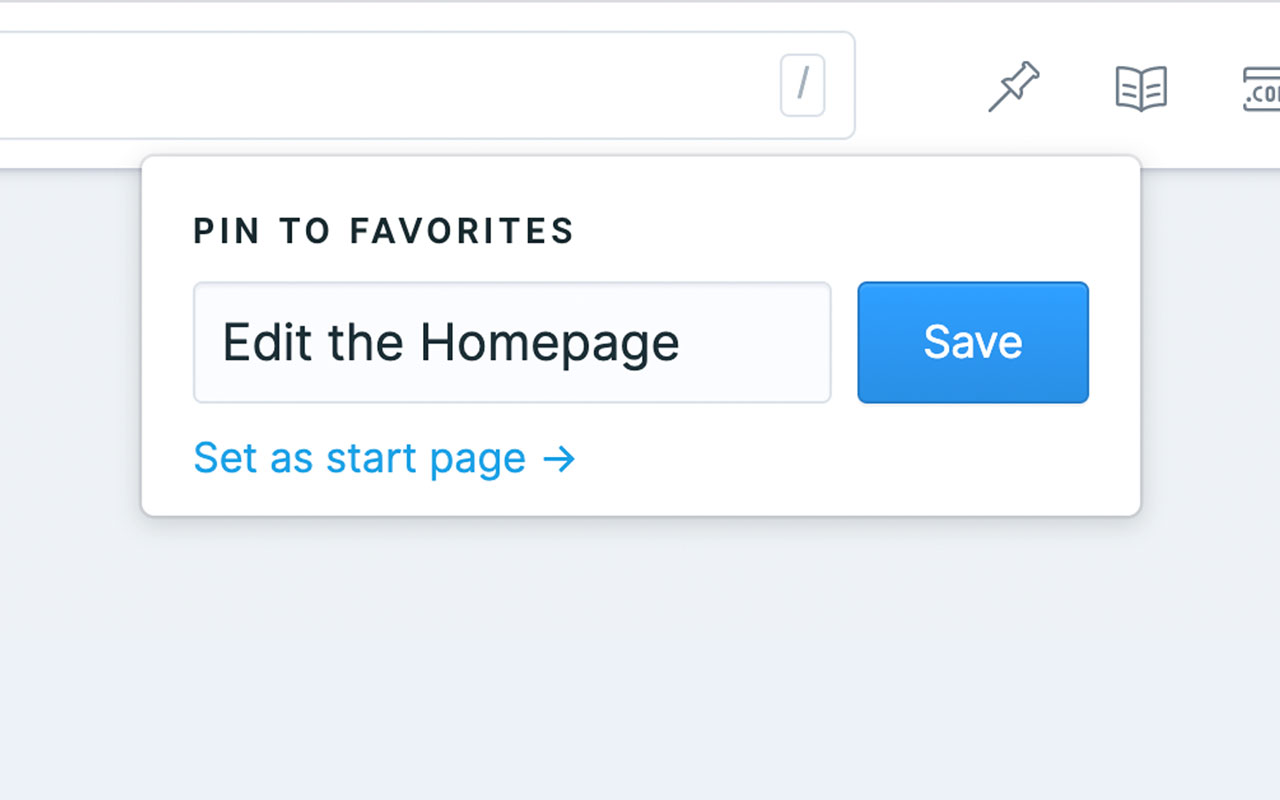Click header space between search and pushpin
Image resolution: width=1280 pixels, height=800 pixels.
point(920,86)
